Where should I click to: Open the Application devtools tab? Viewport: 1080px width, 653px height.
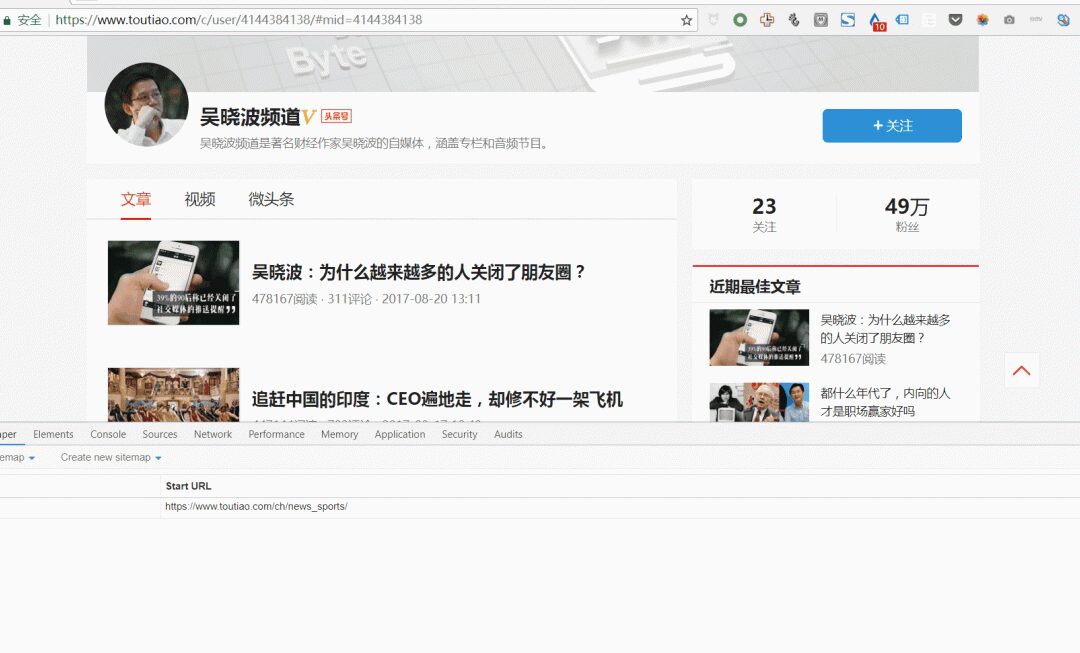point(399,434)
